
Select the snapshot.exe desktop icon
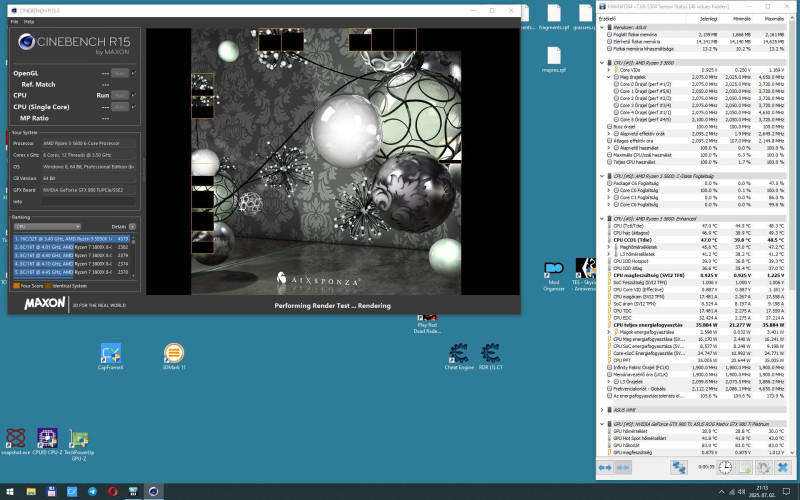click(x=15, y=441)
